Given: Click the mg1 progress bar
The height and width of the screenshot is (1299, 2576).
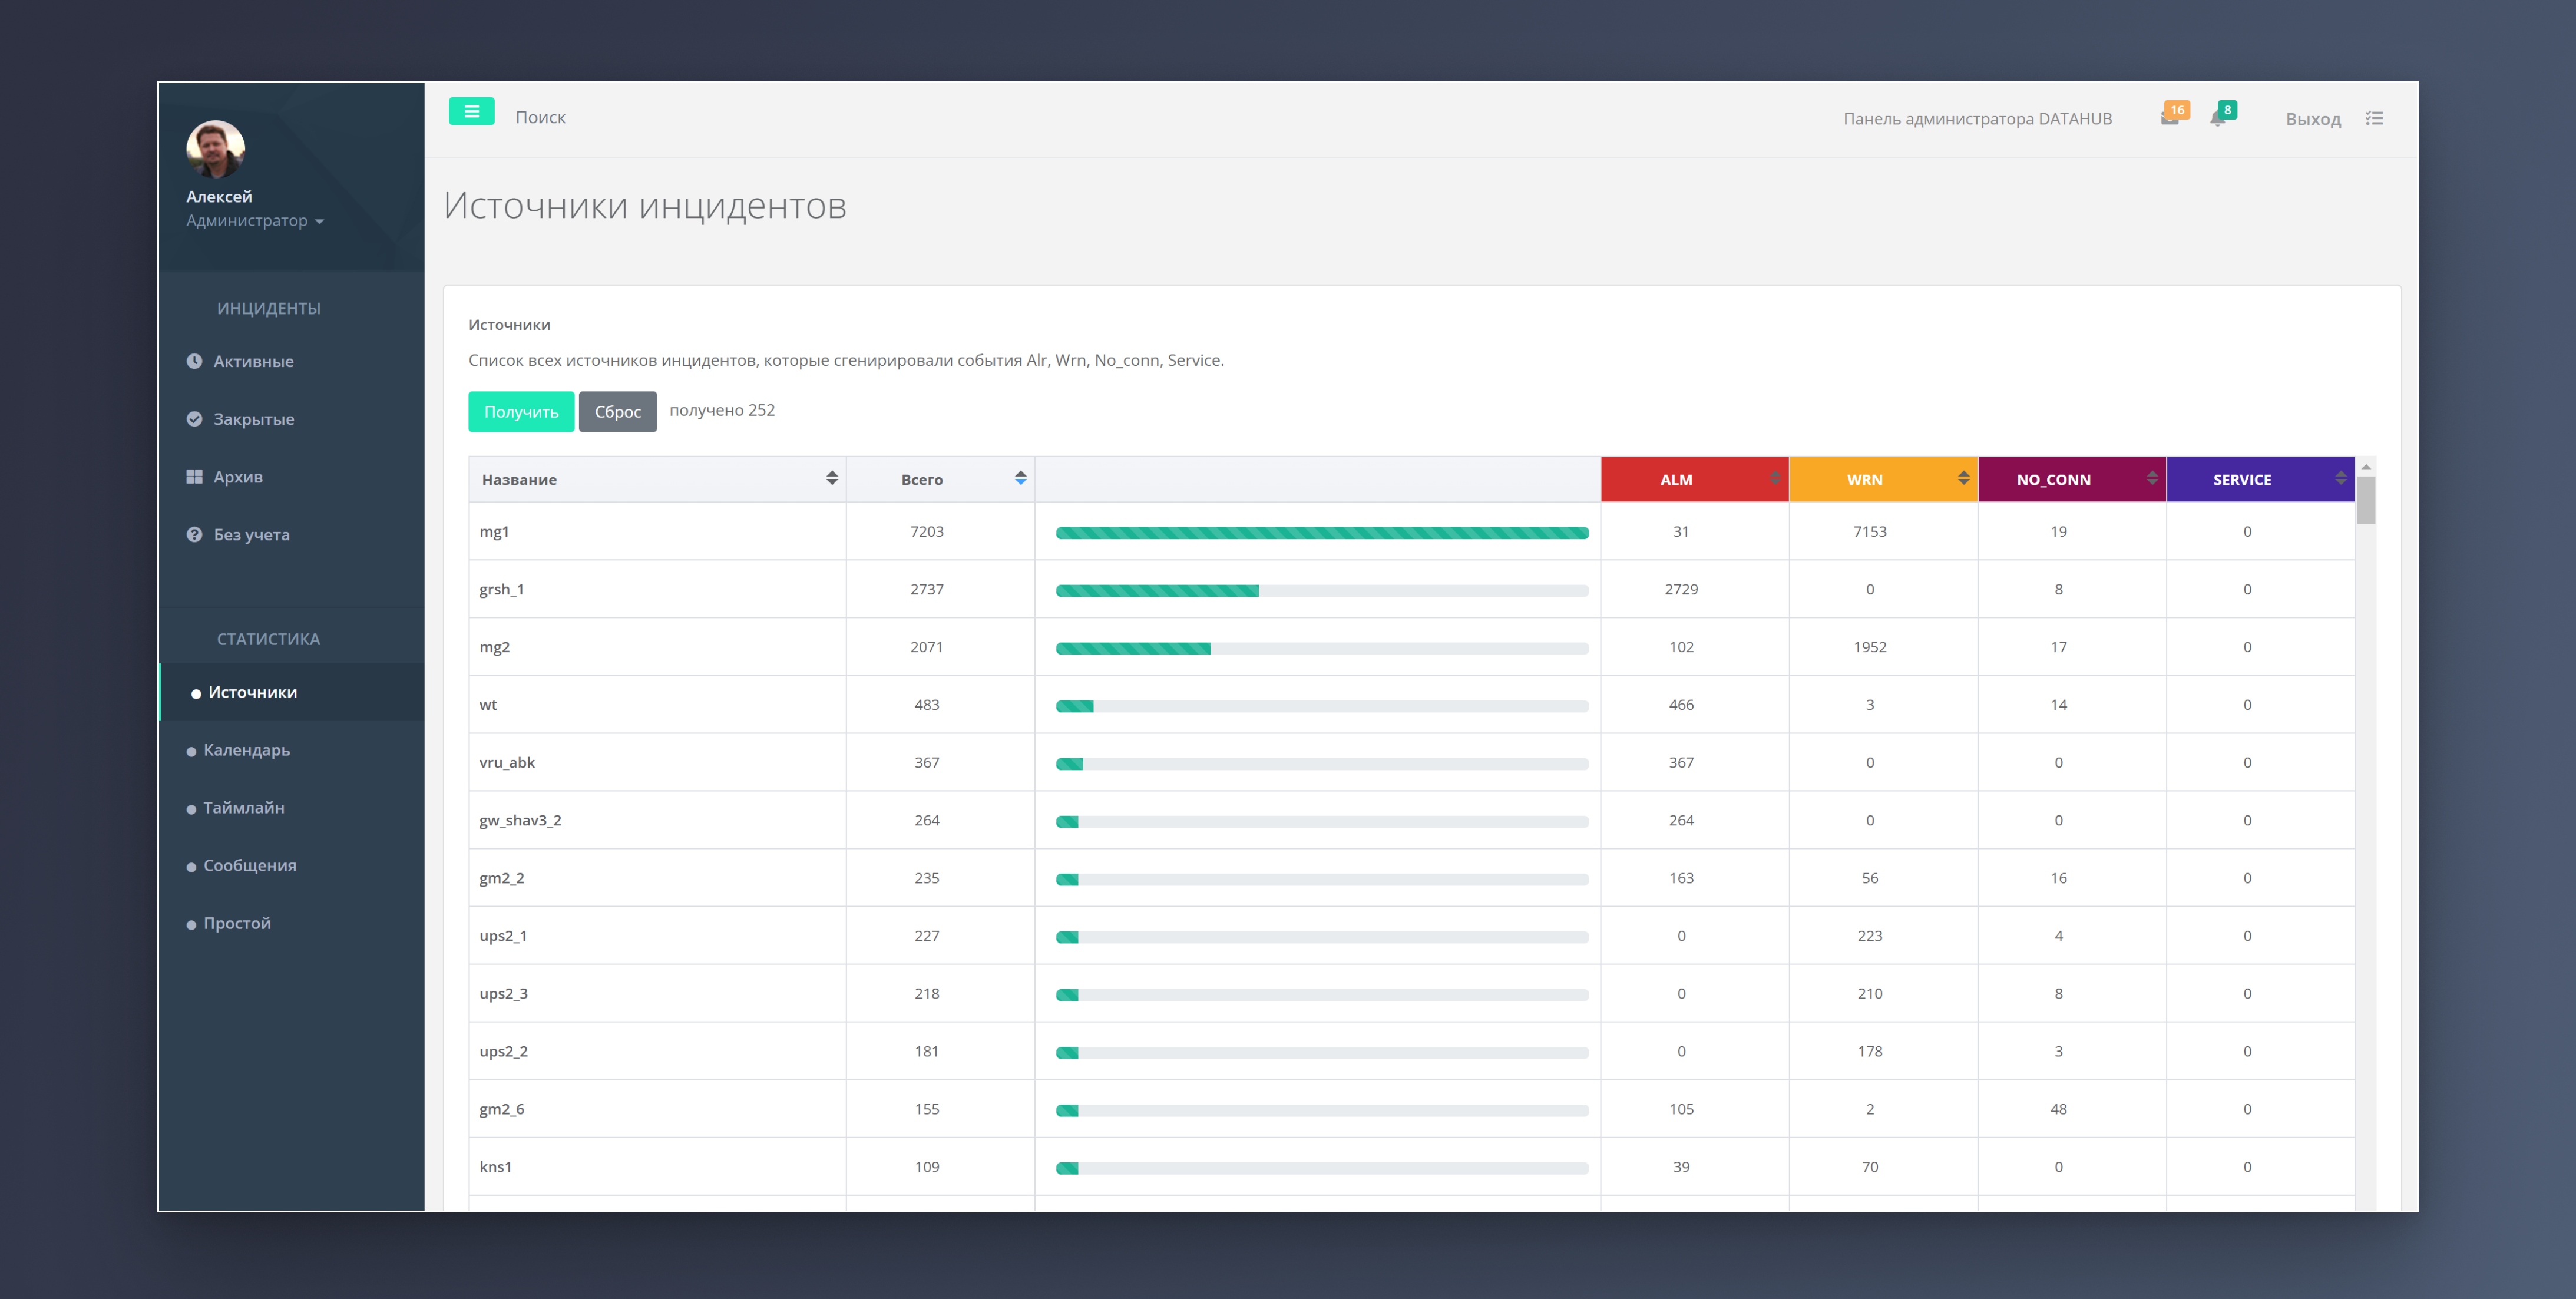Looking at the screenshot, I should (1322, 533).
